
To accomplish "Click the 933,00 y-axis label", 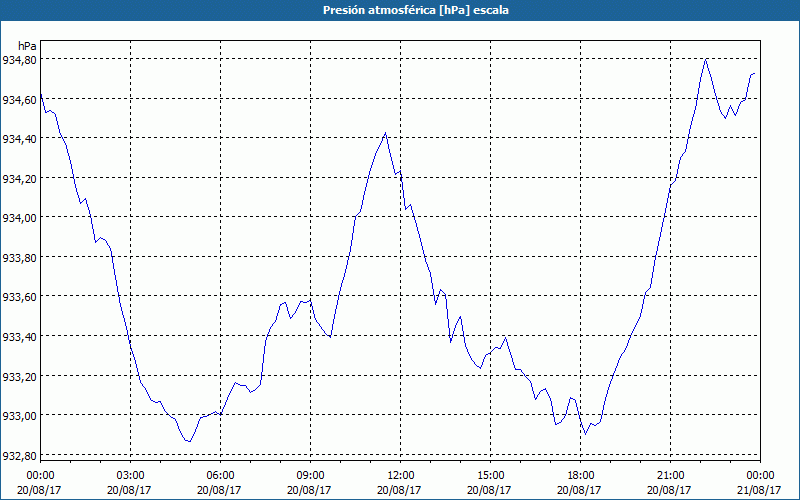I will click(19, 416).
